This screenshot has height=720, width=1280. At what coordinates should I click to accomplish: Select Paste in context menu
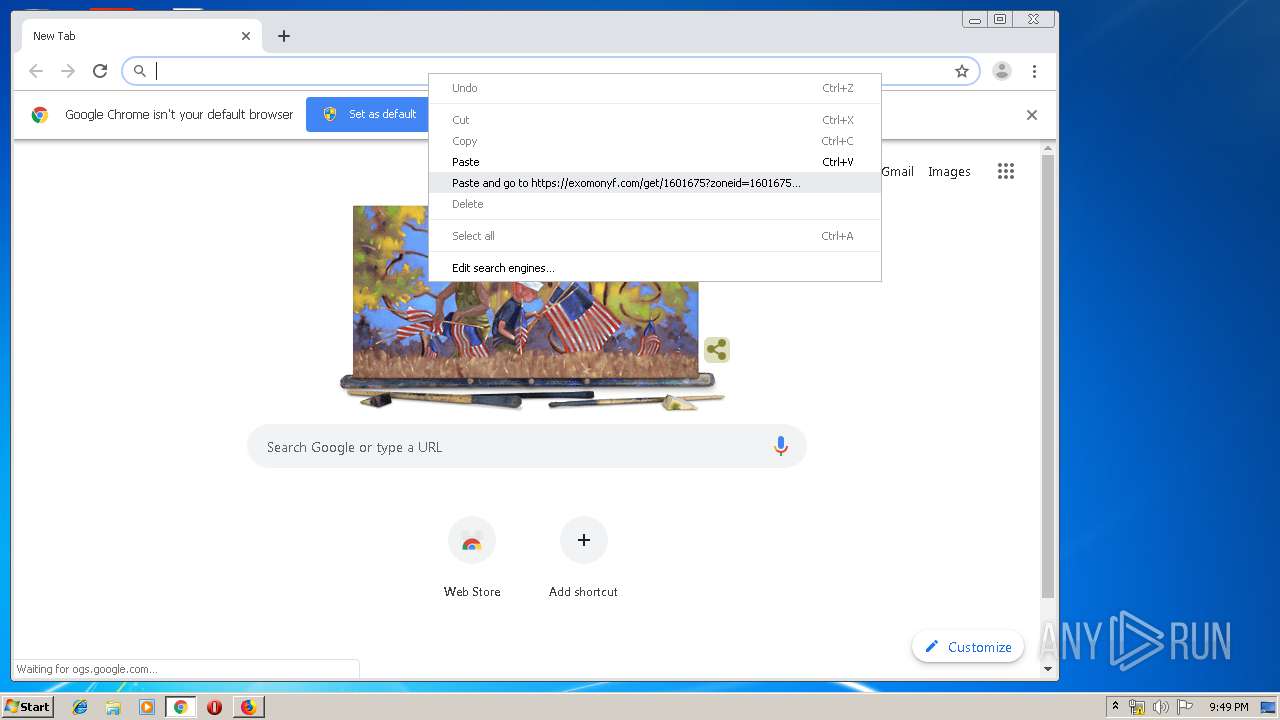click(x=655, y=162)
